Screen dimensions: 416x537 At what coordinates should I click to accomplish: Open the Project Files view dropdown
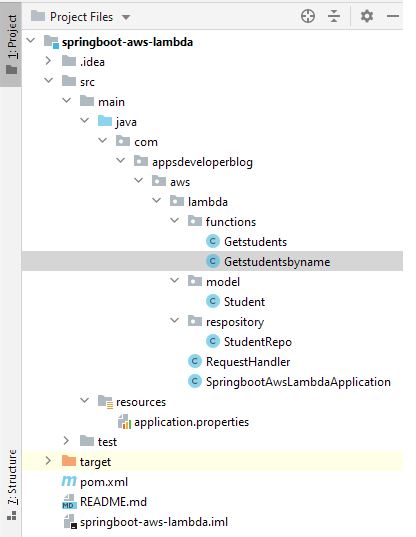126,17
